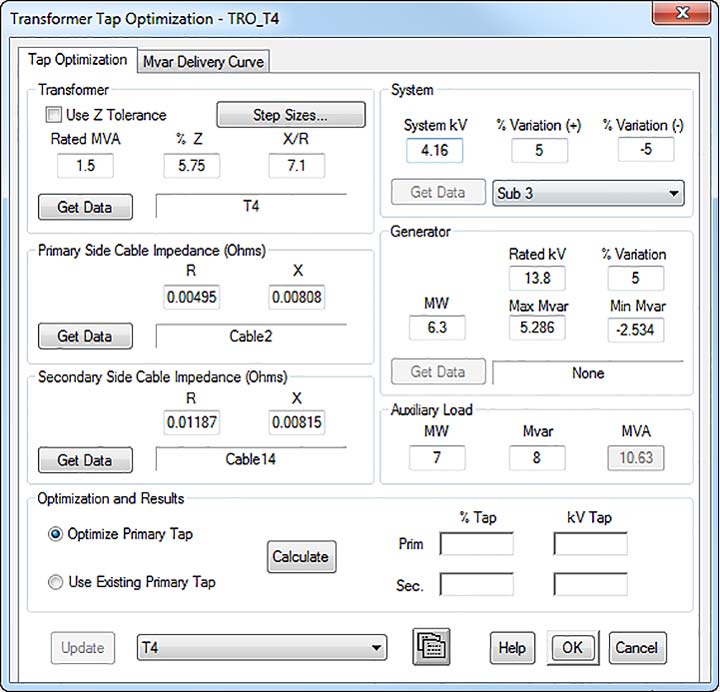Click the Auxiliary Load Mvar field
Viewport: 720px width, 692px height.
click(537, 458)
